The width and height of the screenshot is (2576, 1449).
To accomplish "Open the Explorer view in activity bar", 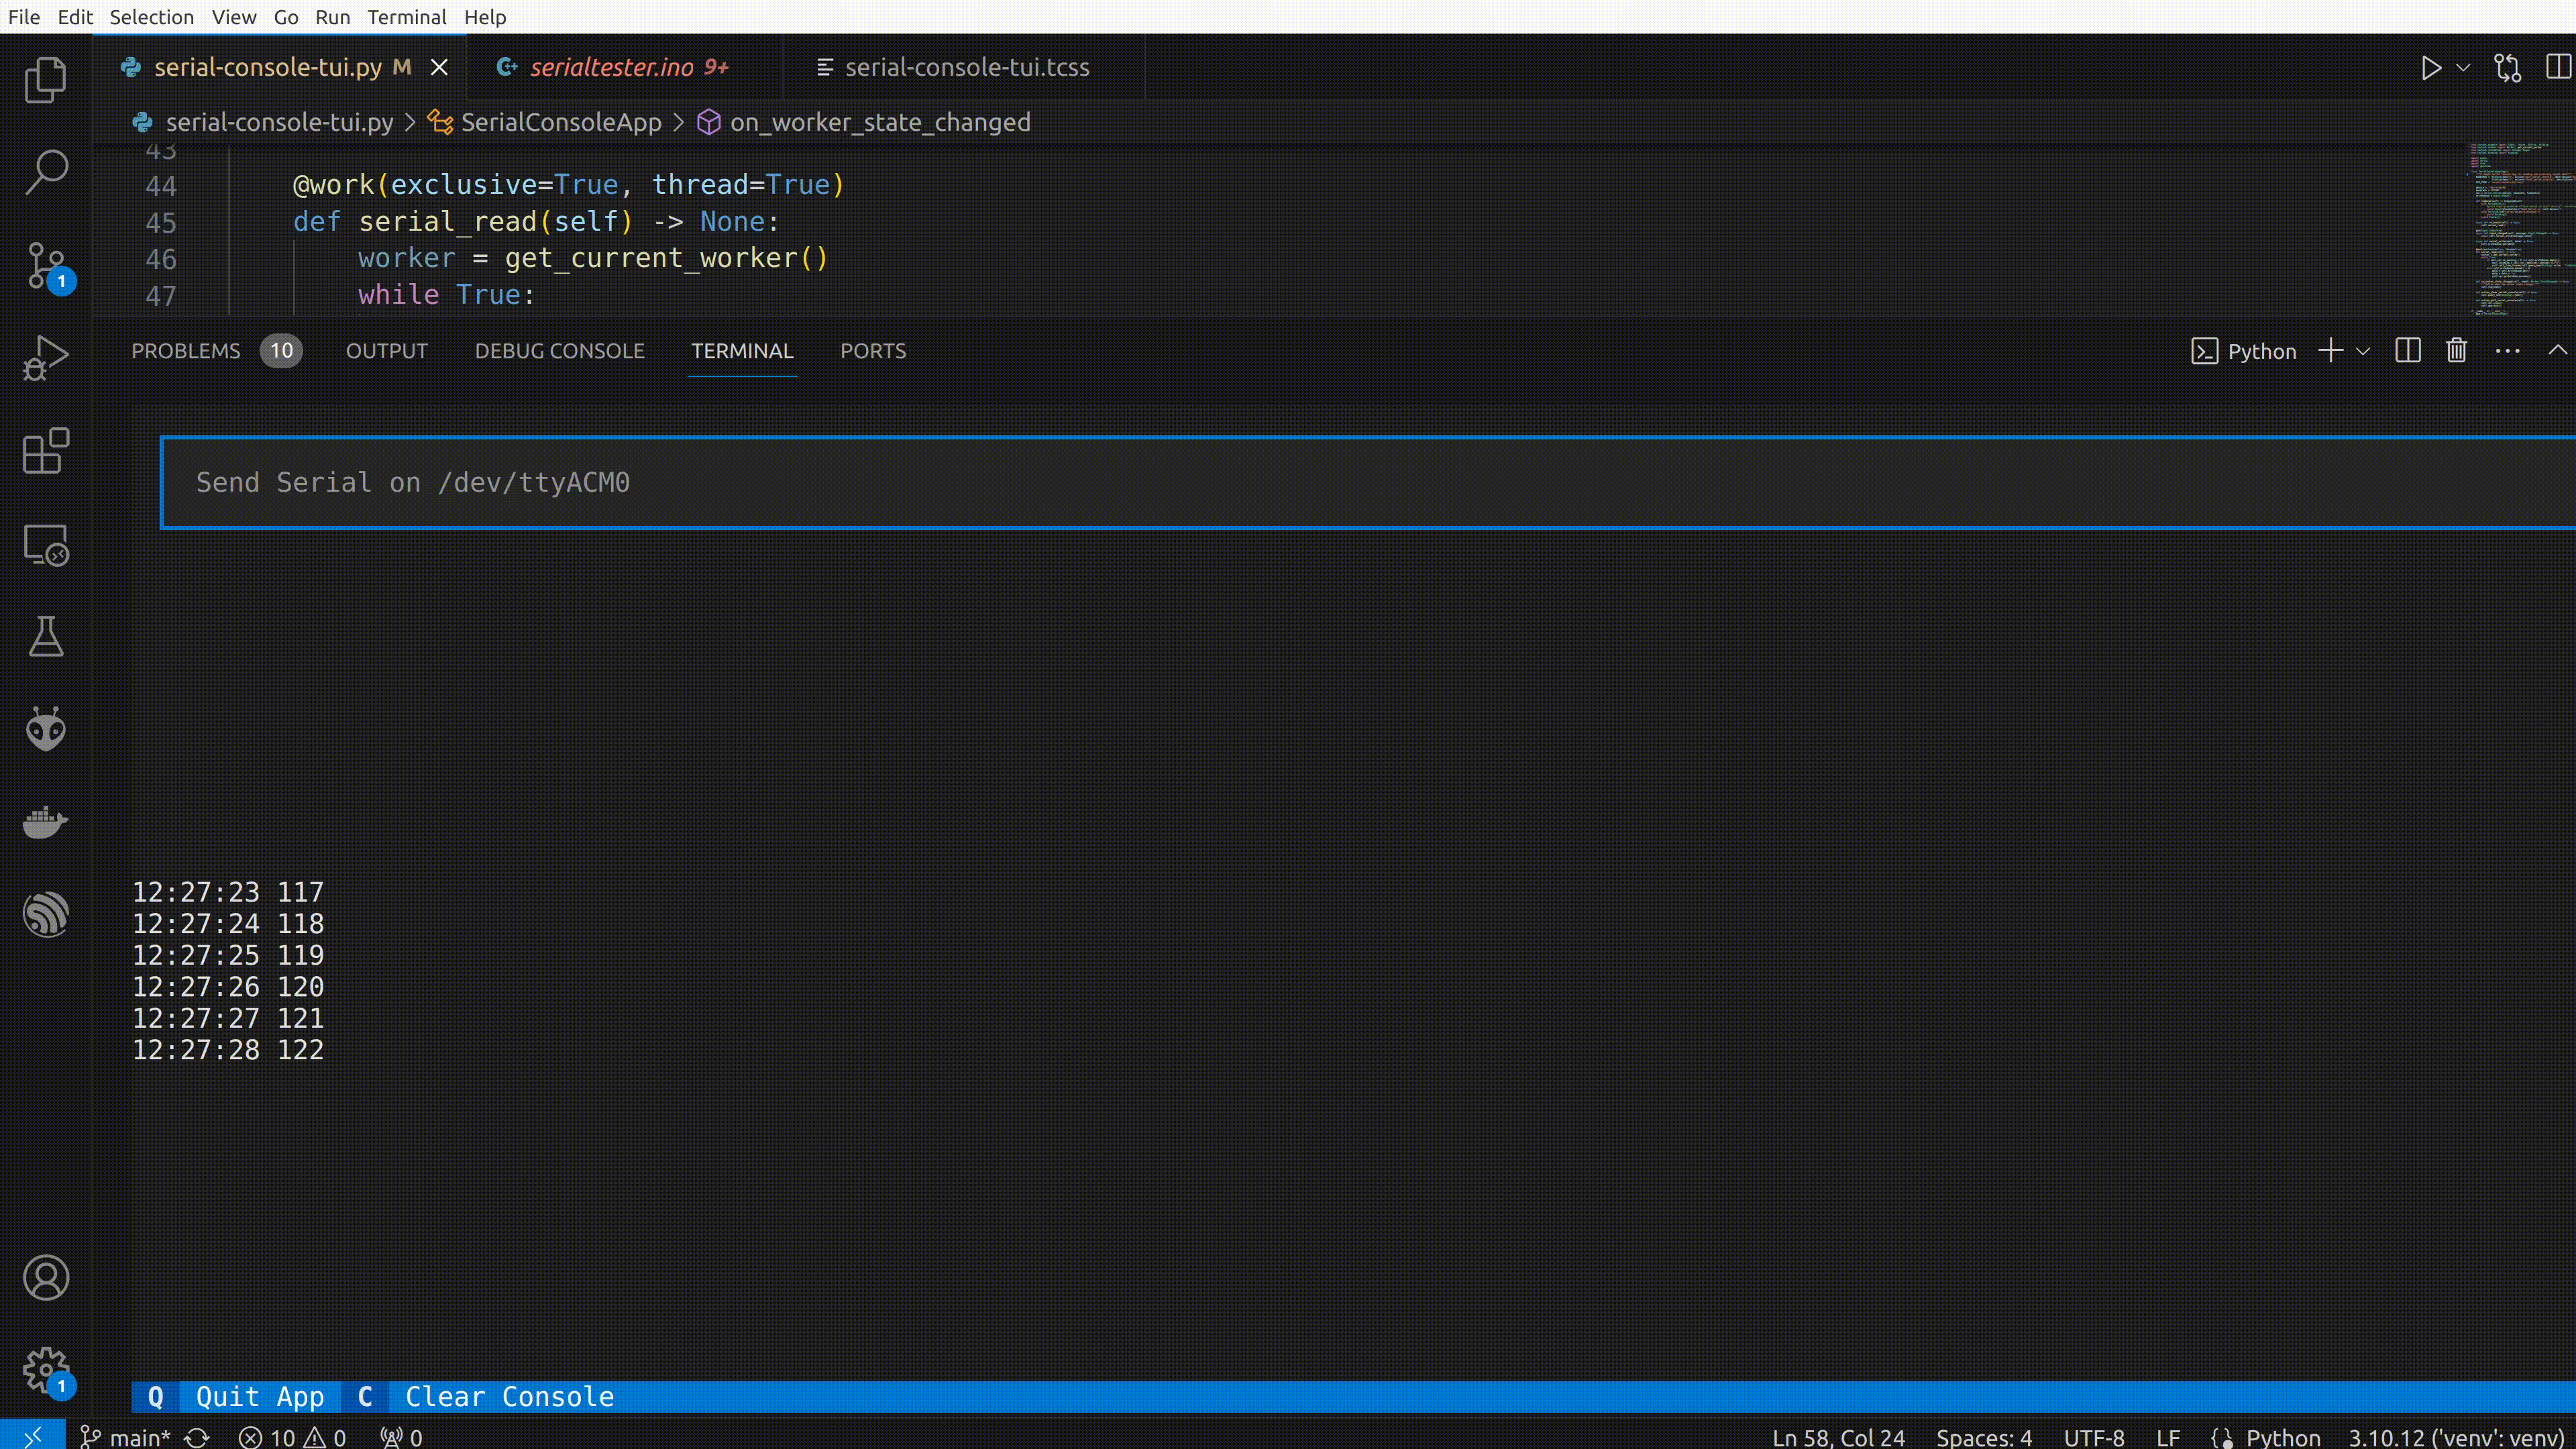I will click(x=45, y=80).
